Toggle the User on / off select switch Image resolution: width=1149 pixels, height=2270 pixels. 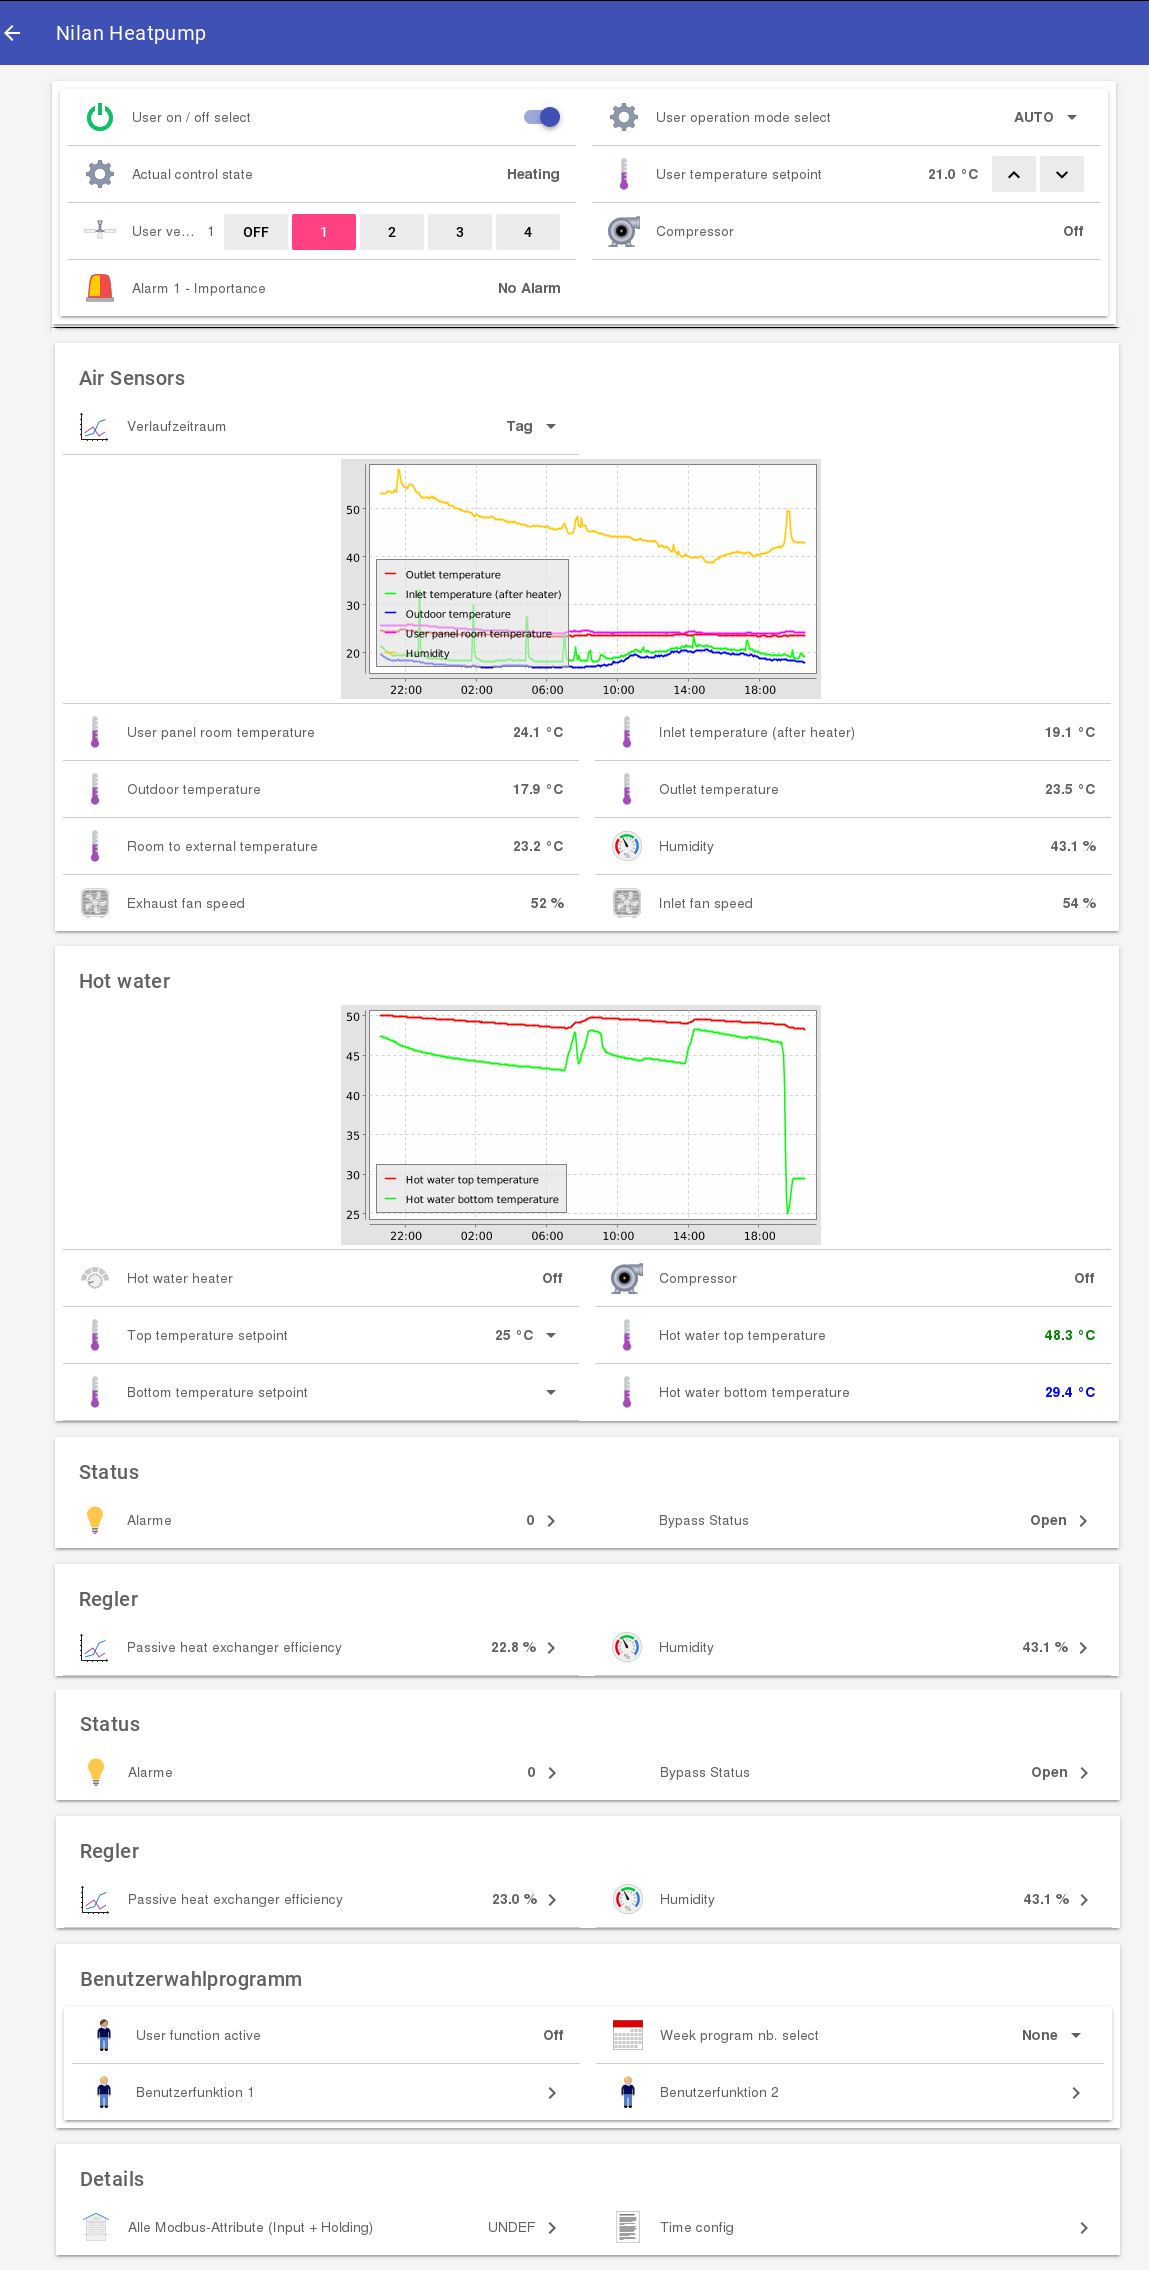pyautogui.click(x=542, y=117)
